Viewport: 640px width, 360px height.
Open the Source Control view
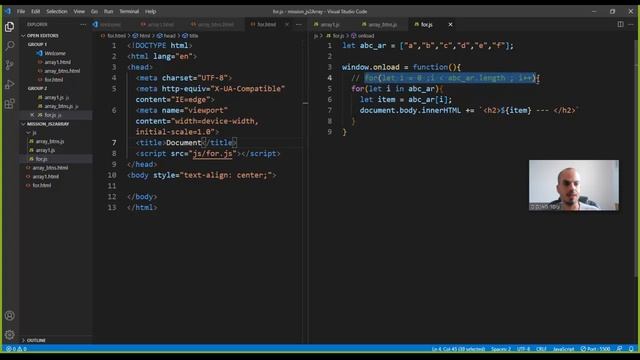click(x=9, y=65)
